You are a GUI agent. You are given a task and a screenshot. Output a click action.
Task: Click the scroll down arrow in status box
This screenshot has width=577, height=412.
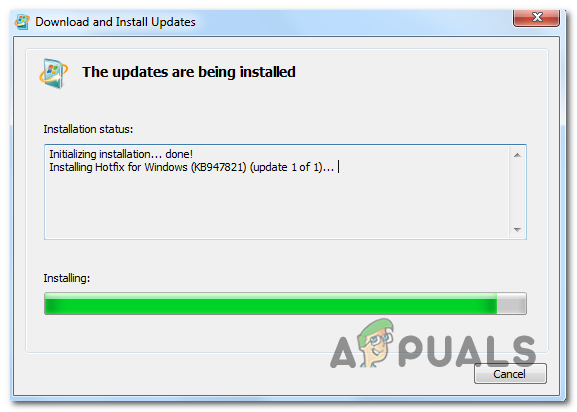click(517, 230)
